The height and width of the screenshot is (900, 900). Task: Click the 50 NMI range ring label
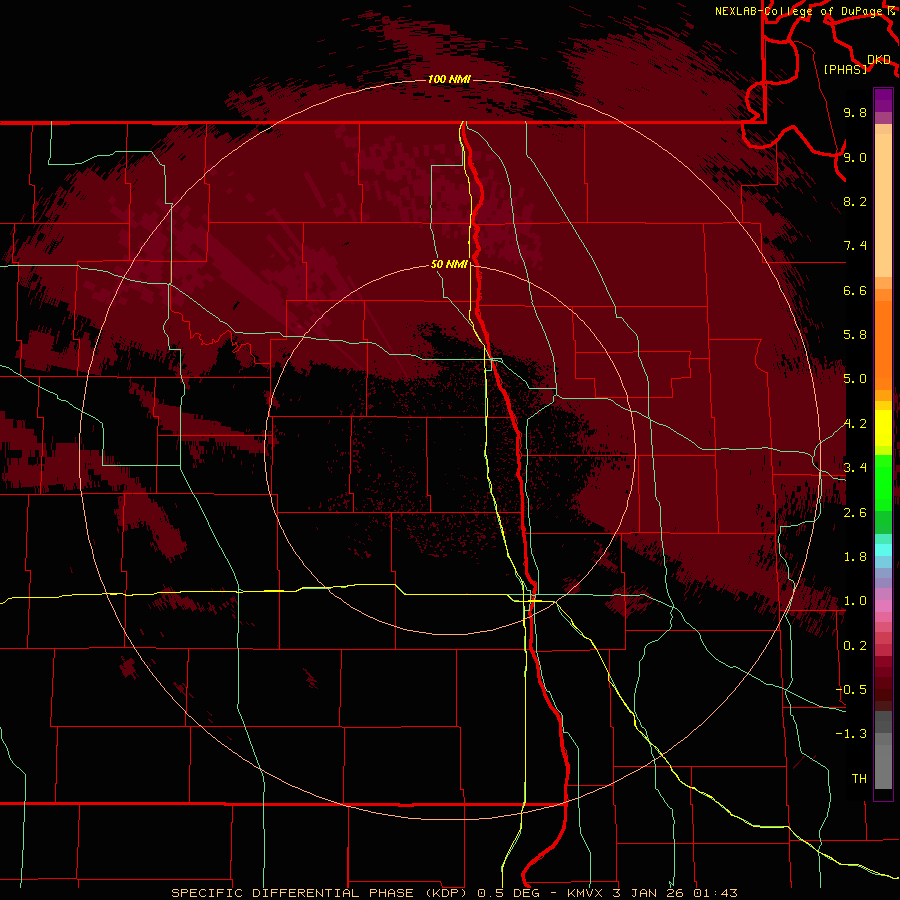coord(449,264)
